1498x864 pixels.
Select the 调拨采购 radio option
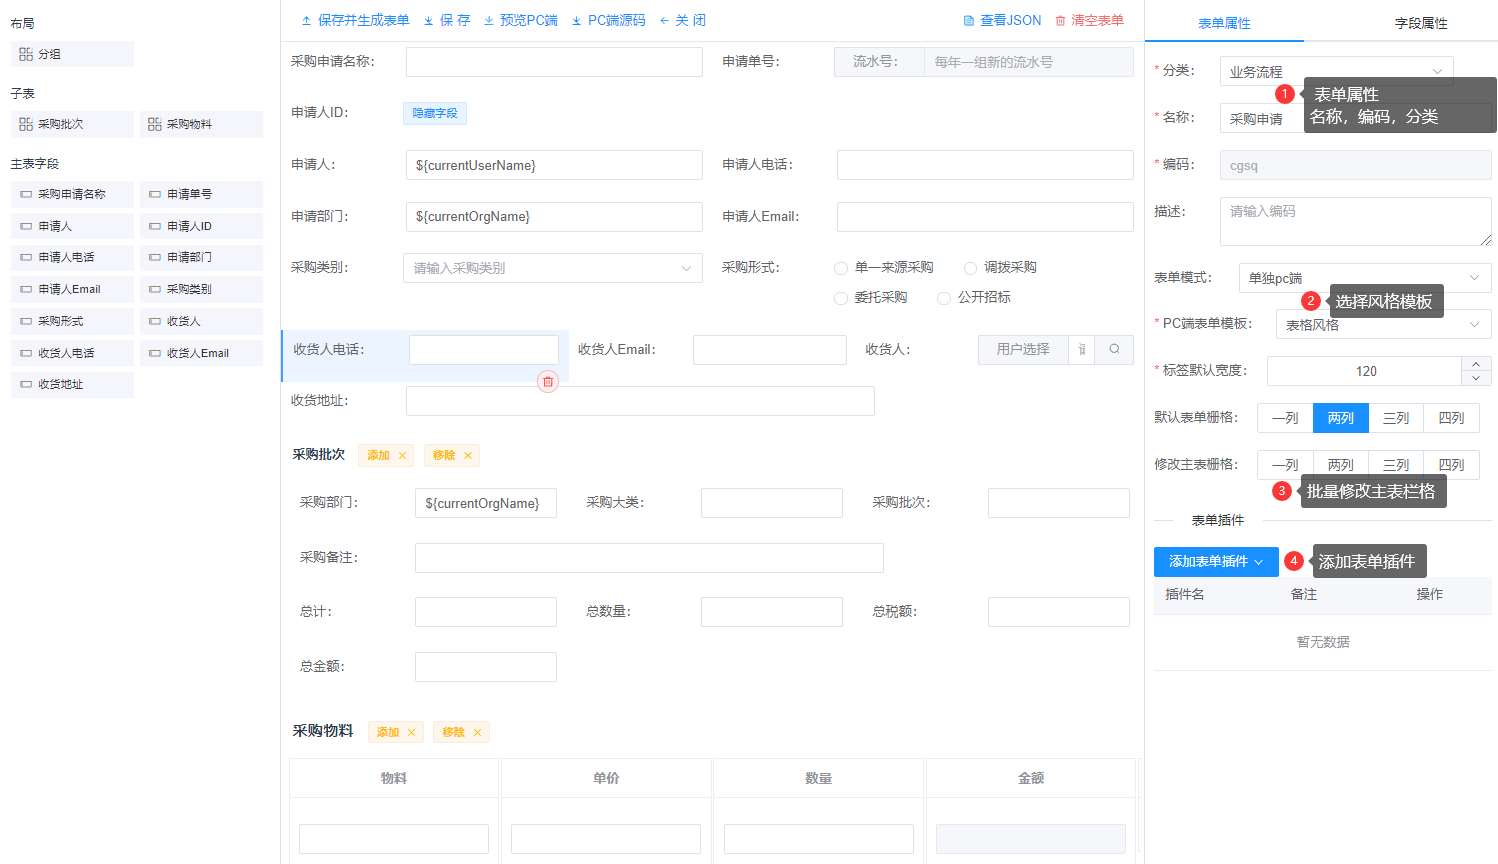coord(1000,267)
